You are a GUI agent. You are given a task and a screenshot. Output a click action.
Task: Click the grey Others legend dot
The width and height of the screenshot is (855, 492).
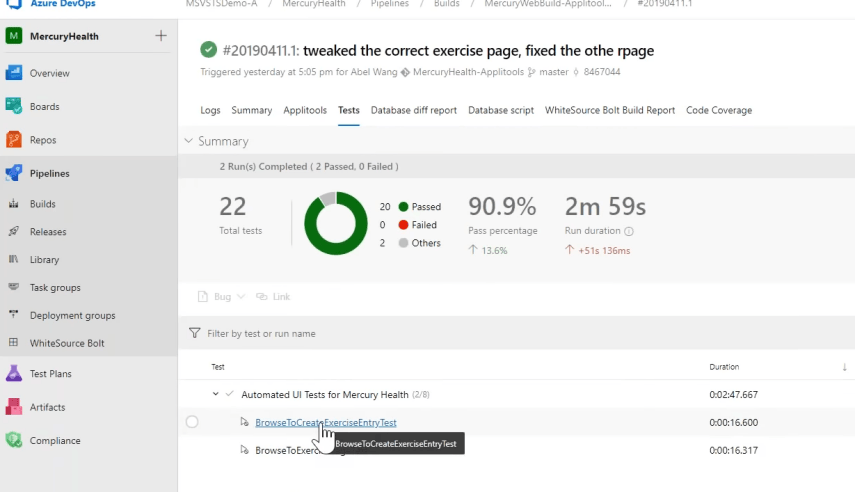[x=404, y=243]
